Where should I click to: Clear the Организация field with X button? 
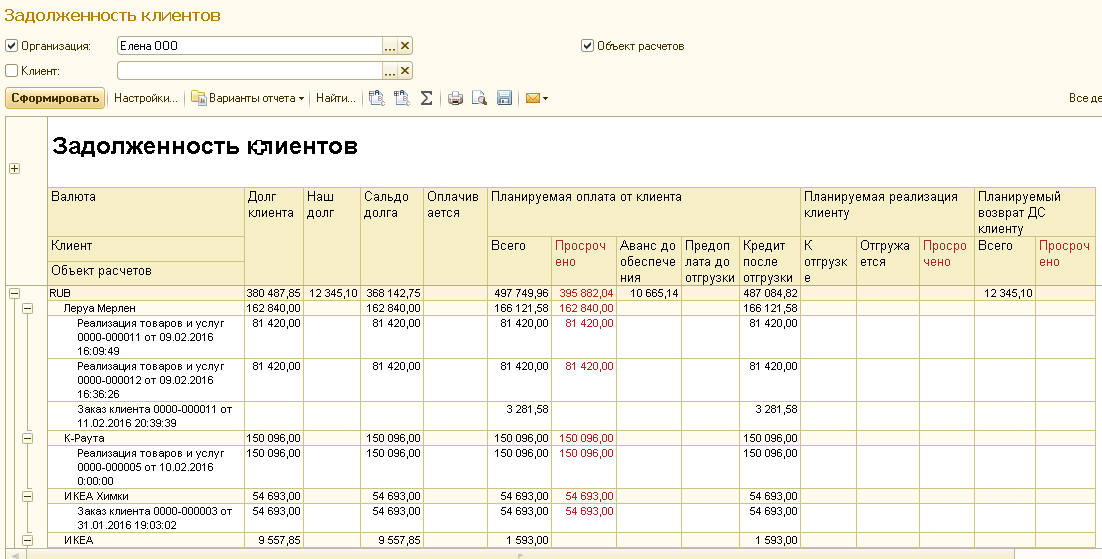point(405,46)
